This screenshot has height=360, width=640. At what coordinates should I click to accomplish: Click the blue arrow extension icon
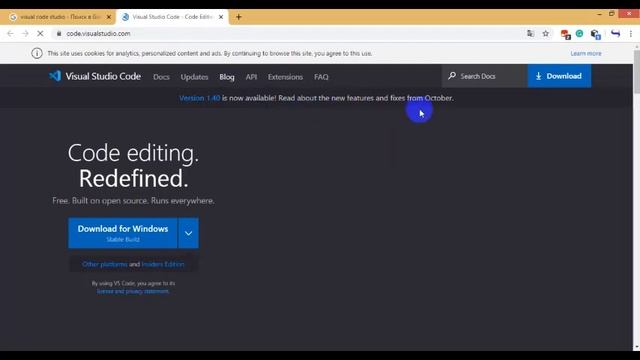(x=616, y=33)
